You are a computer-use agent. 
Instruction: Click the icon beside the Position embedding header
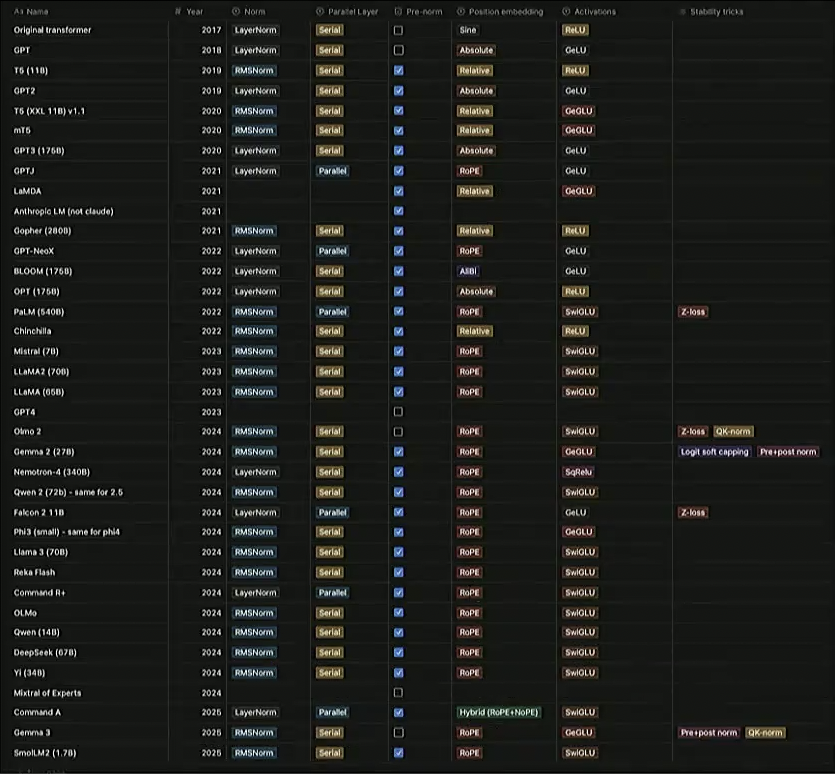point(460,12)
